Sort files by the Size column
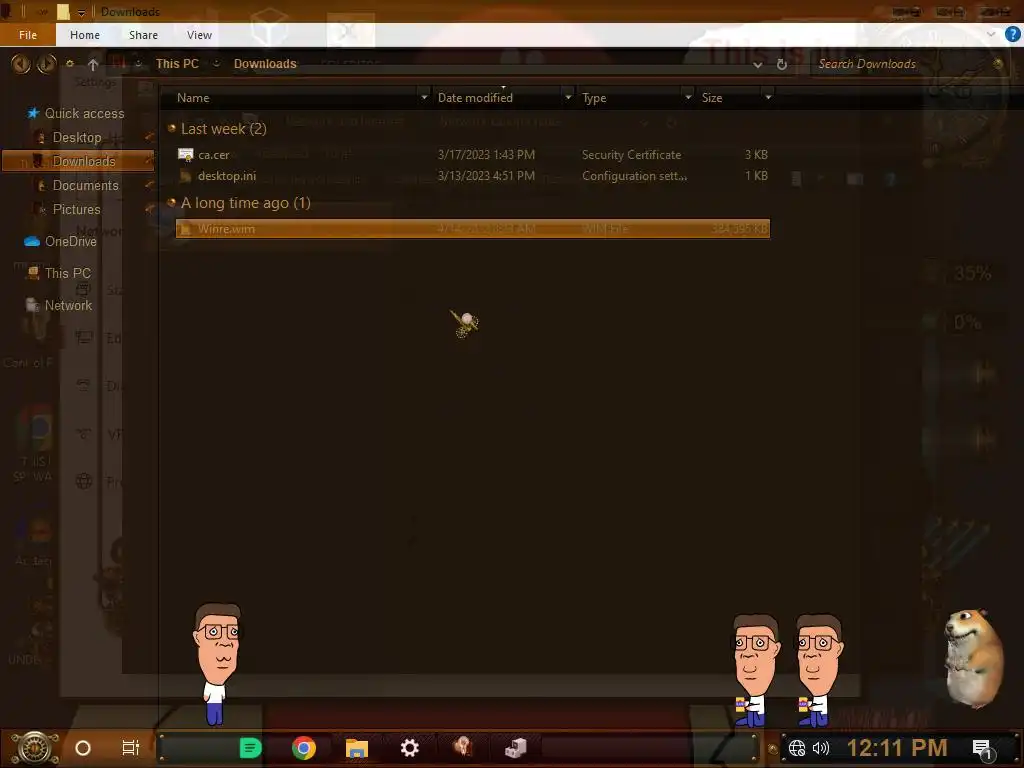Viewport: 1024px width, 768px height. tap(712, 98)
